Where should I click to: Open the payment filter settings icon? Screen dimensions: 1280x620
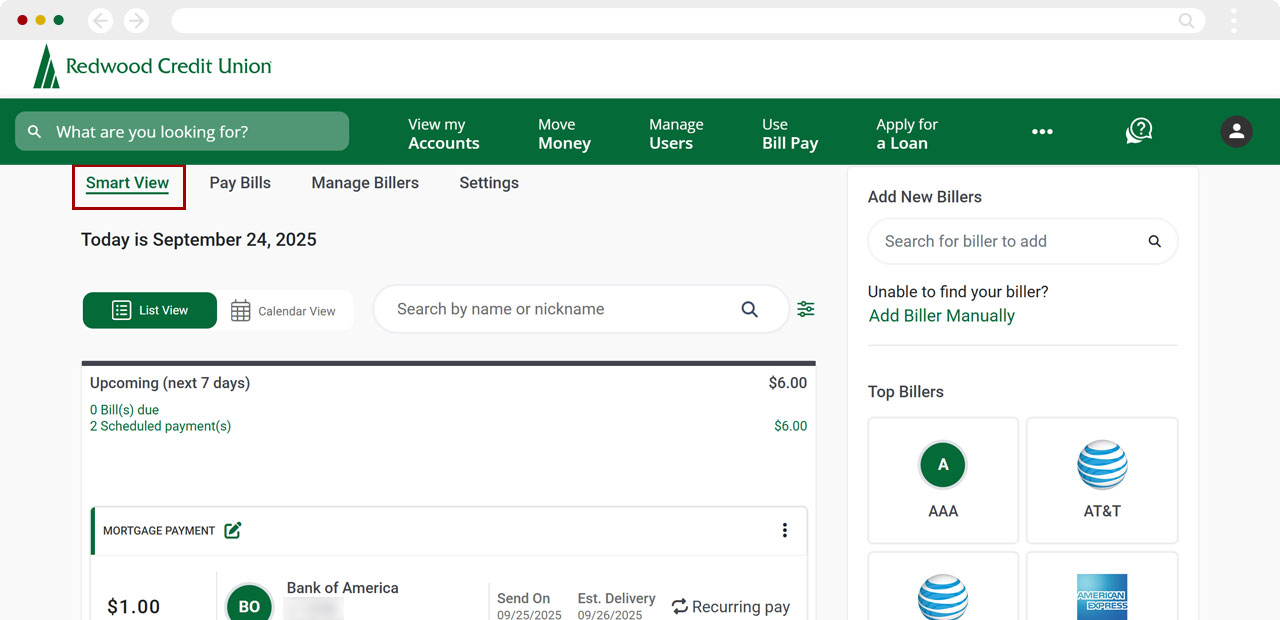806,309
